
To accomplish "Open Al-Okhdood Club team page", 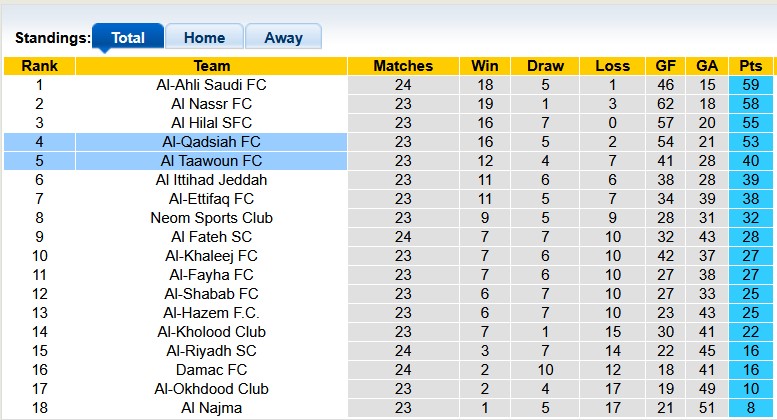I will click(x=212, y=389).
